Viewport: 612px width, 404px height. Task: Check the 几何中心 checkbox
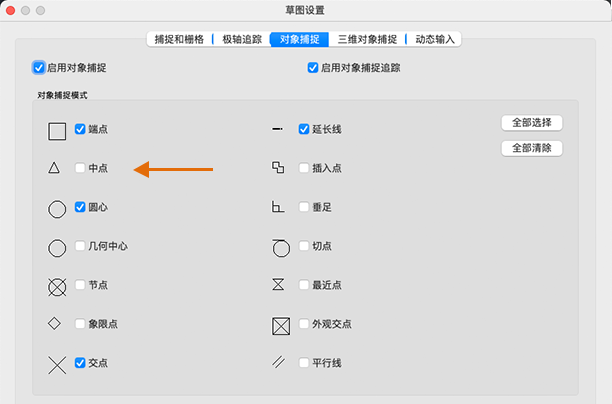pos(80,246)
